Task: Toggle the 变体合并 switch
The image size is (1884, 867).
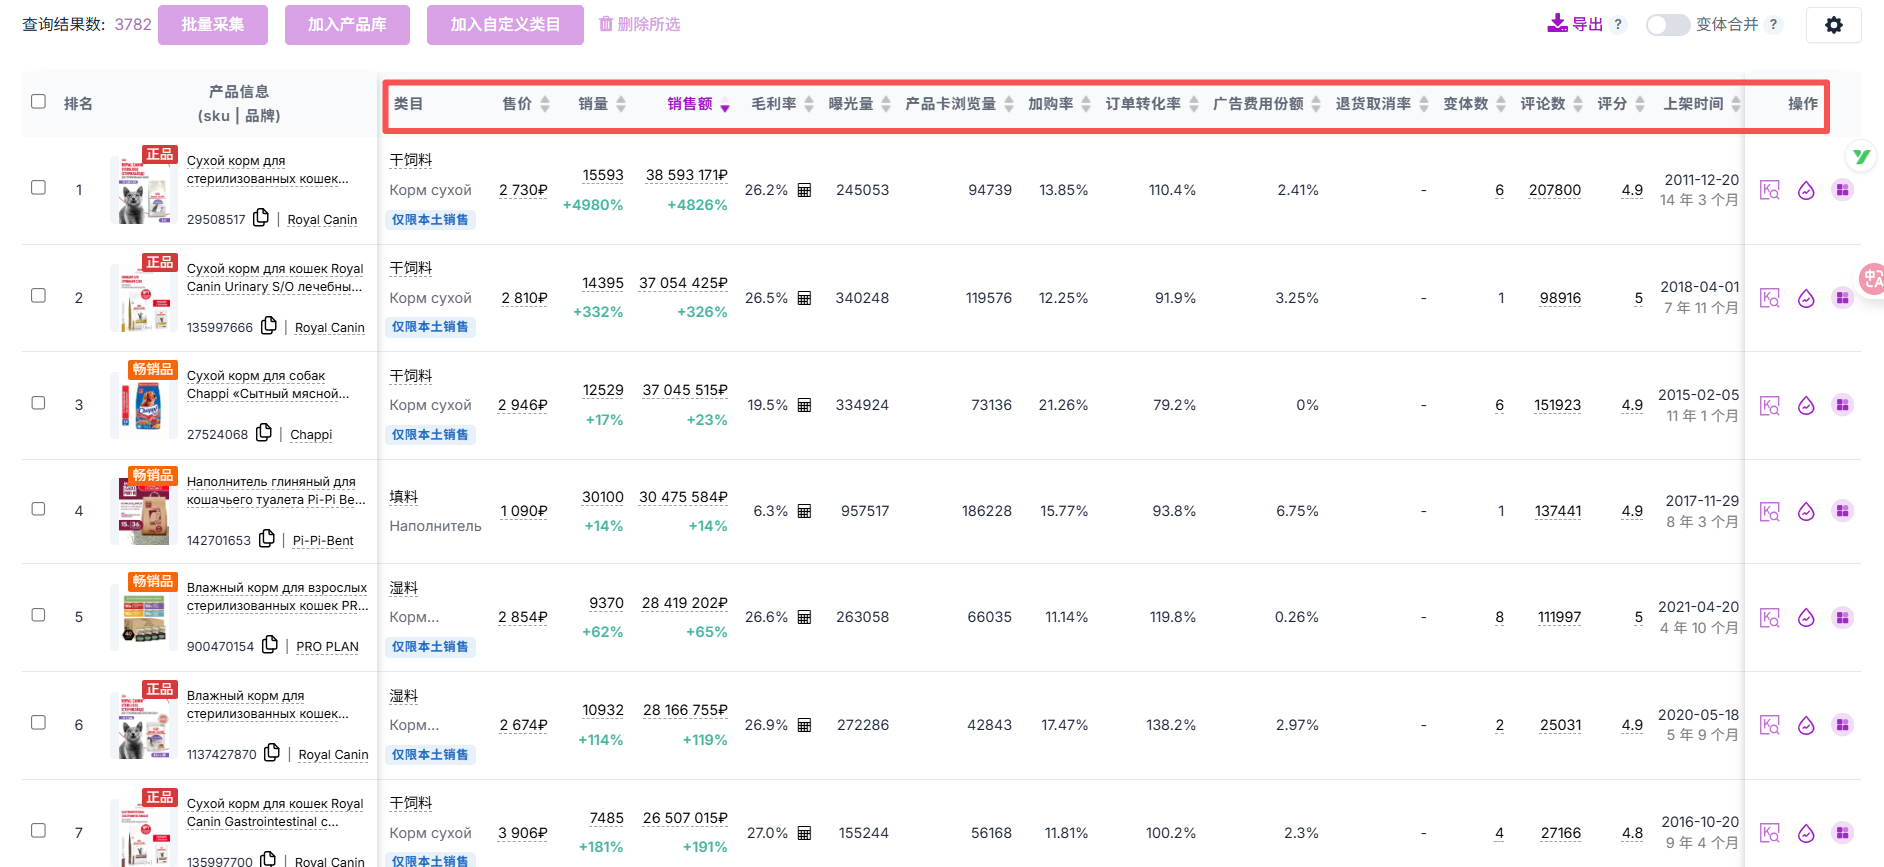Action: (1667, 25)
